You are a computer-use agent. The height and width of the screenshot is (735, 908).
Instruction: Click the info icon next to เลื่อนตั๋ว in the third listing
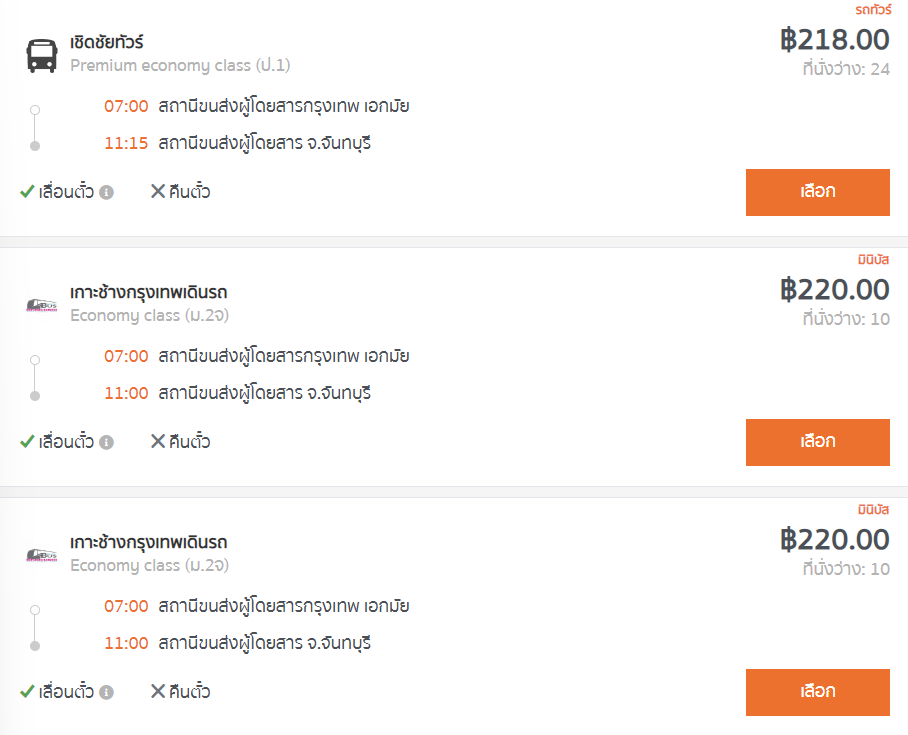pyautogui.click(x=107, y=692)
